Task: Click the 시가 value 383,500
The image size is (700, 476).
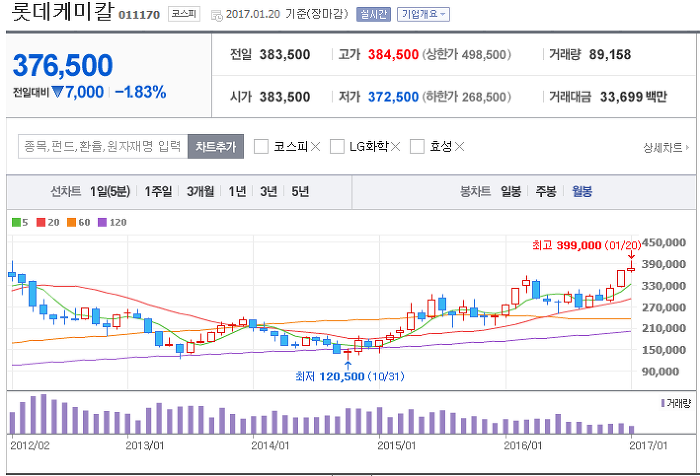Action: click(x=285, y=97)
